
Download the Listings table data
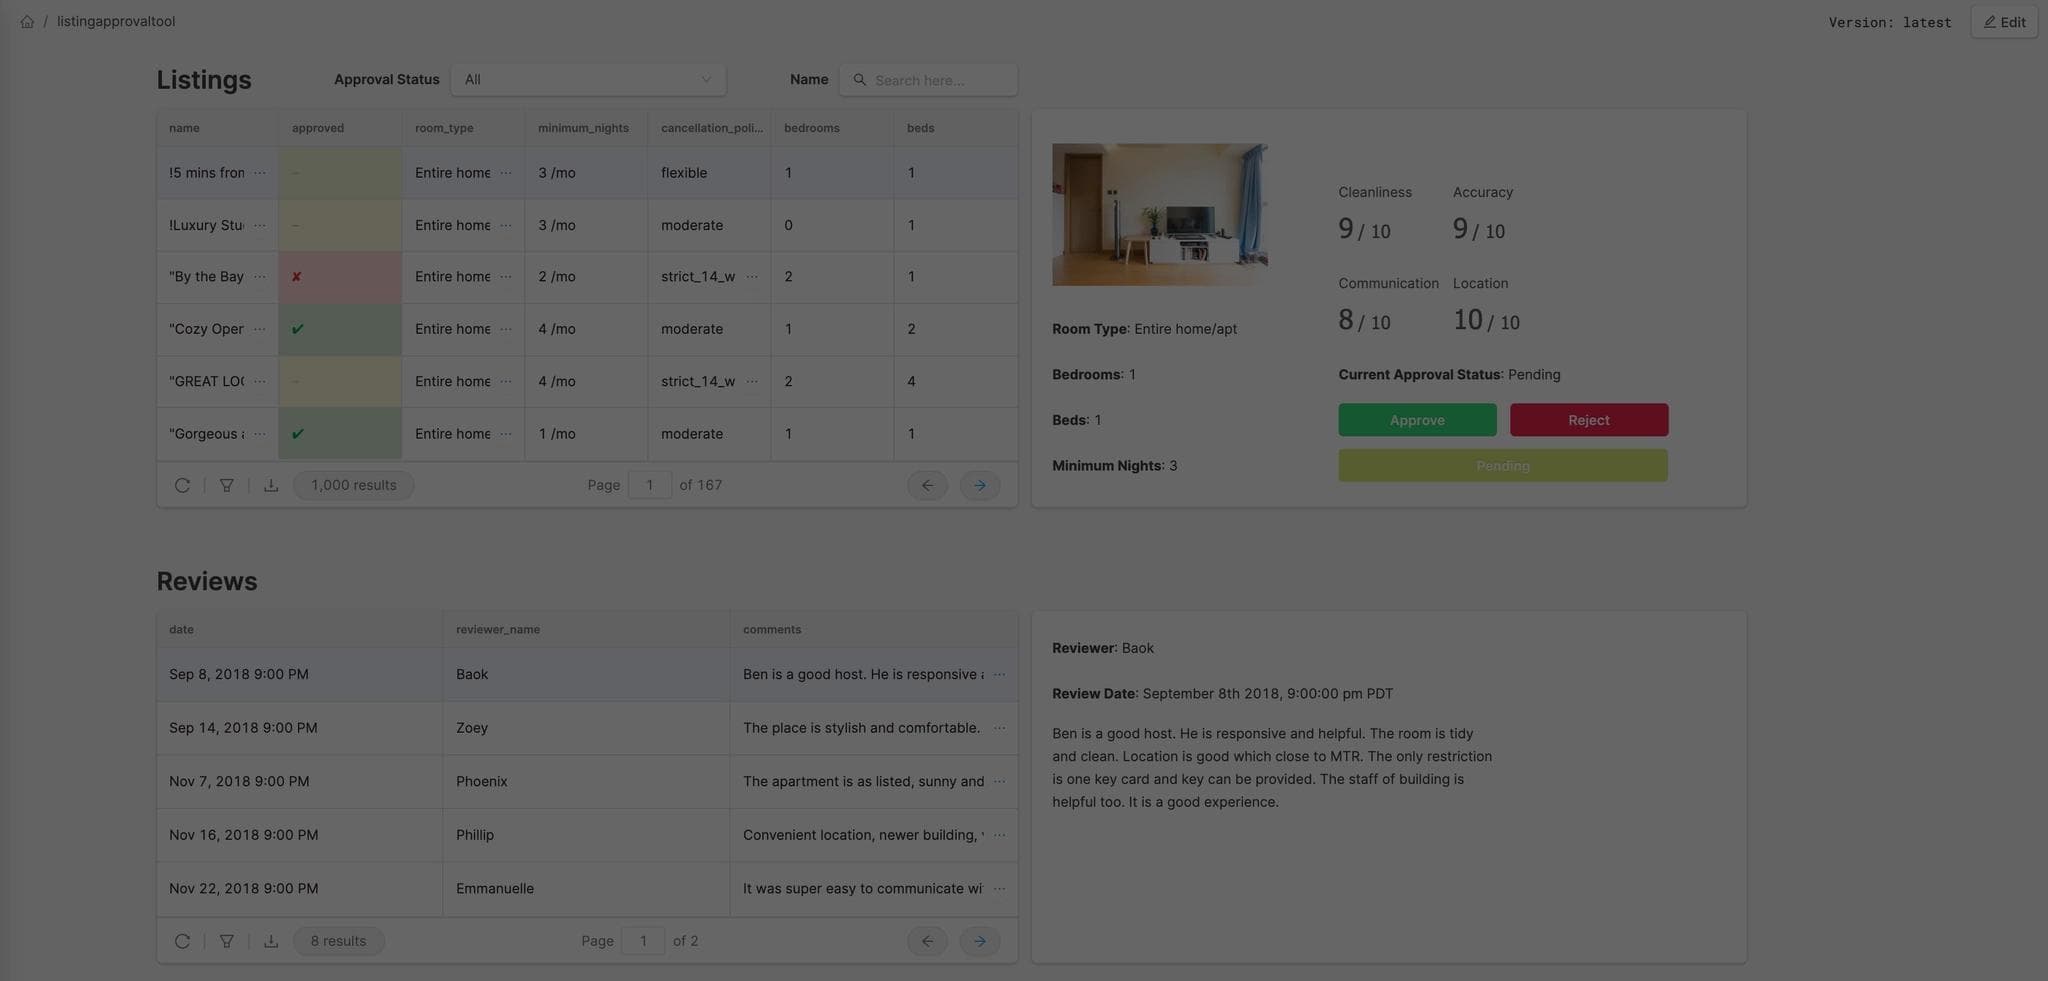[x=271, y=485]
